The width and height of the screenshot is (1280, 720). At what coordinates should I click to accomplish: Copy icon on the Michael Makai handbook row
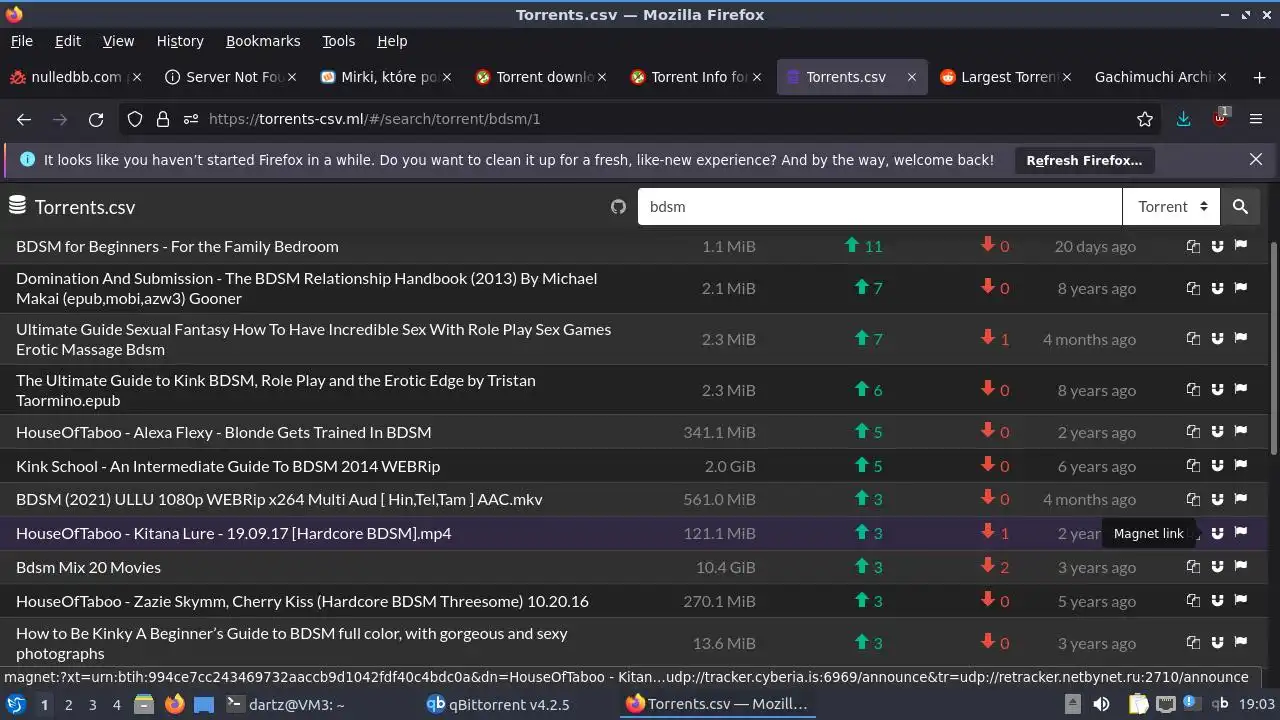(1193, 288)
